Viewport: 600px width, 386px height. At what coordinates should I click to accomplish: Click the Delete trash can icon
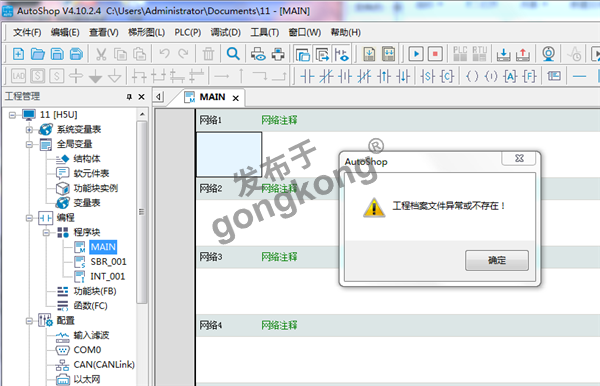[x=208, y=54]
